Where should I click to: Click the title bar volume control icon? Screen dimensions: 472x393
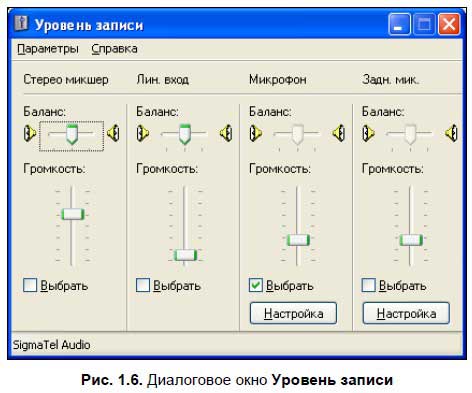(x=21, y=23)
